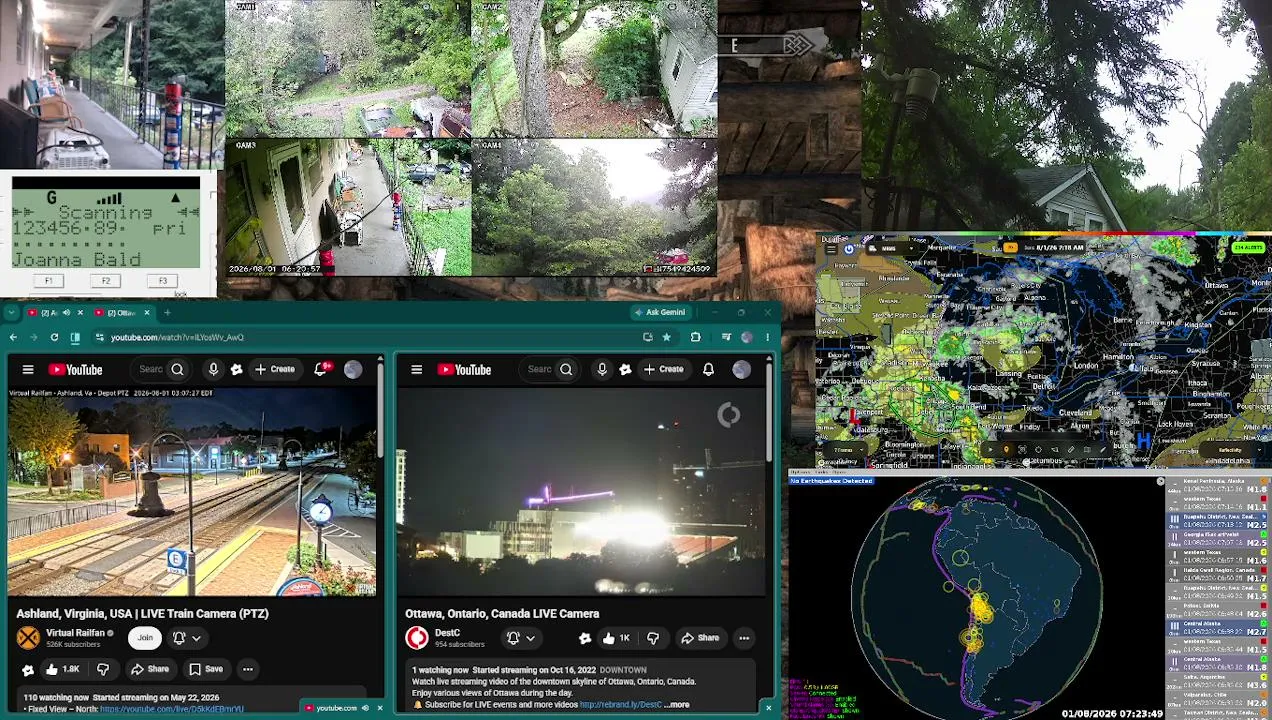
Task: Play radar animation loop
Action: coord(990,450)
